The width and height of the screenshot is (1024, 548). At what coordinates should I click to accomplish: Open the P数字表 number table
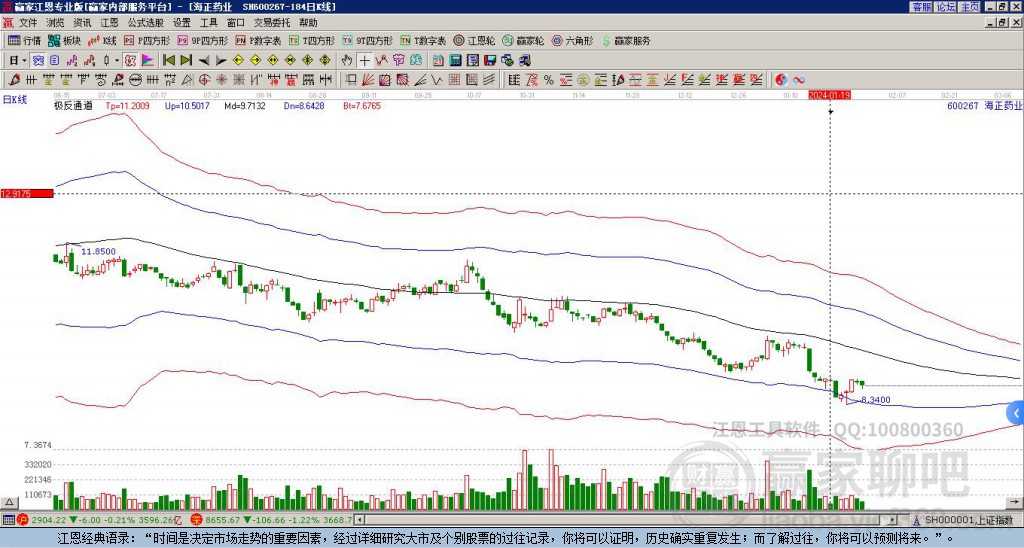[258, 40]
